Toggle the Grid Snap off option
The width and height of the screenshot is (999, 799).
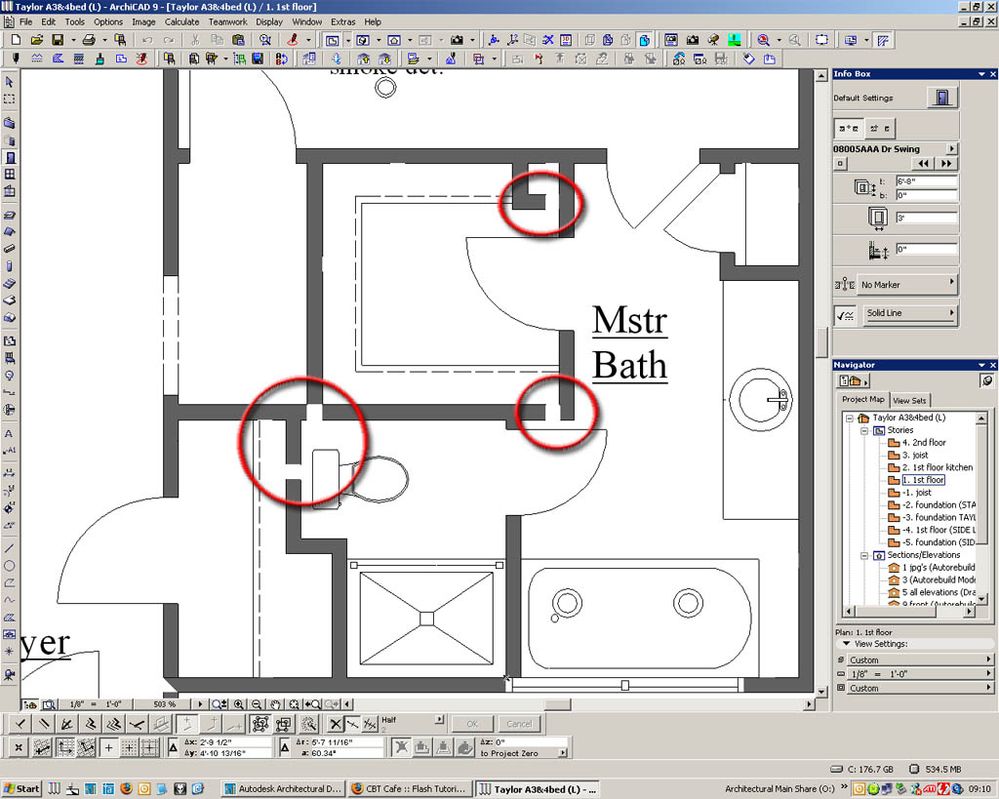pos(109,747)
